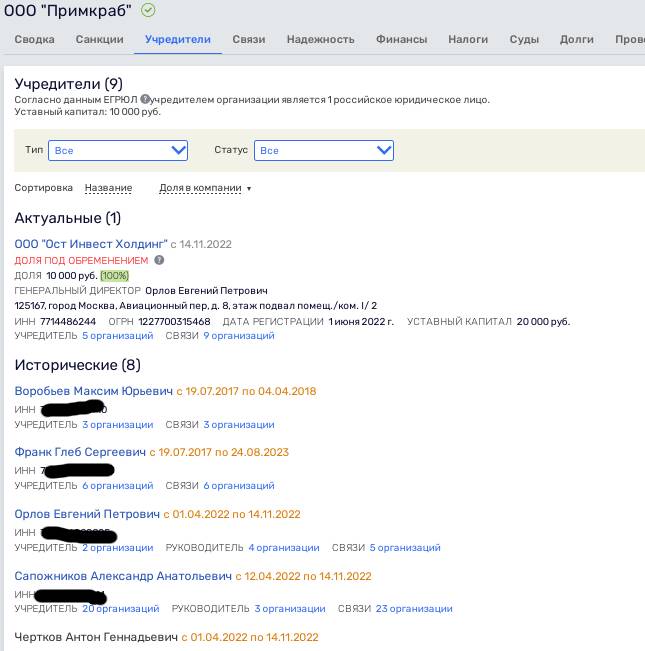This screenshot has height=651, width=645.
Task: Click the green 100% share badge
Action: 115,276
